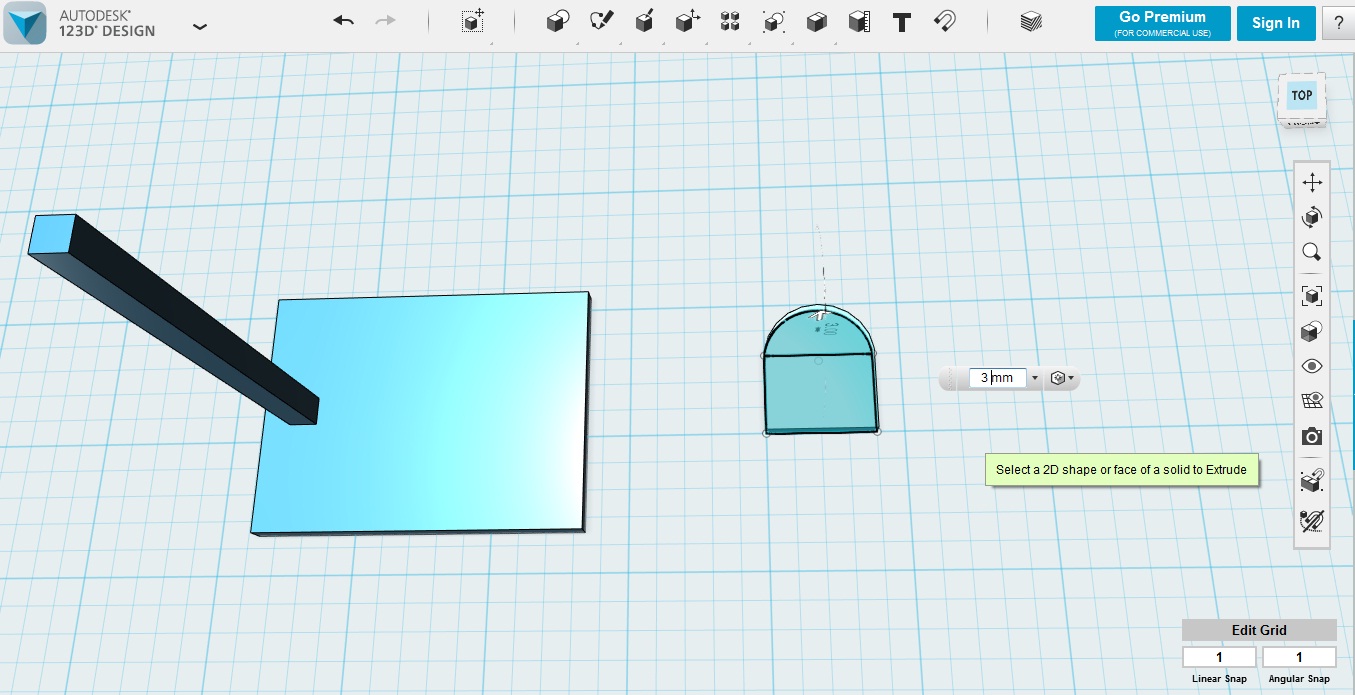The image size is (1355, 695).
Task: Click the redo arrow
Action: point(385,21)
